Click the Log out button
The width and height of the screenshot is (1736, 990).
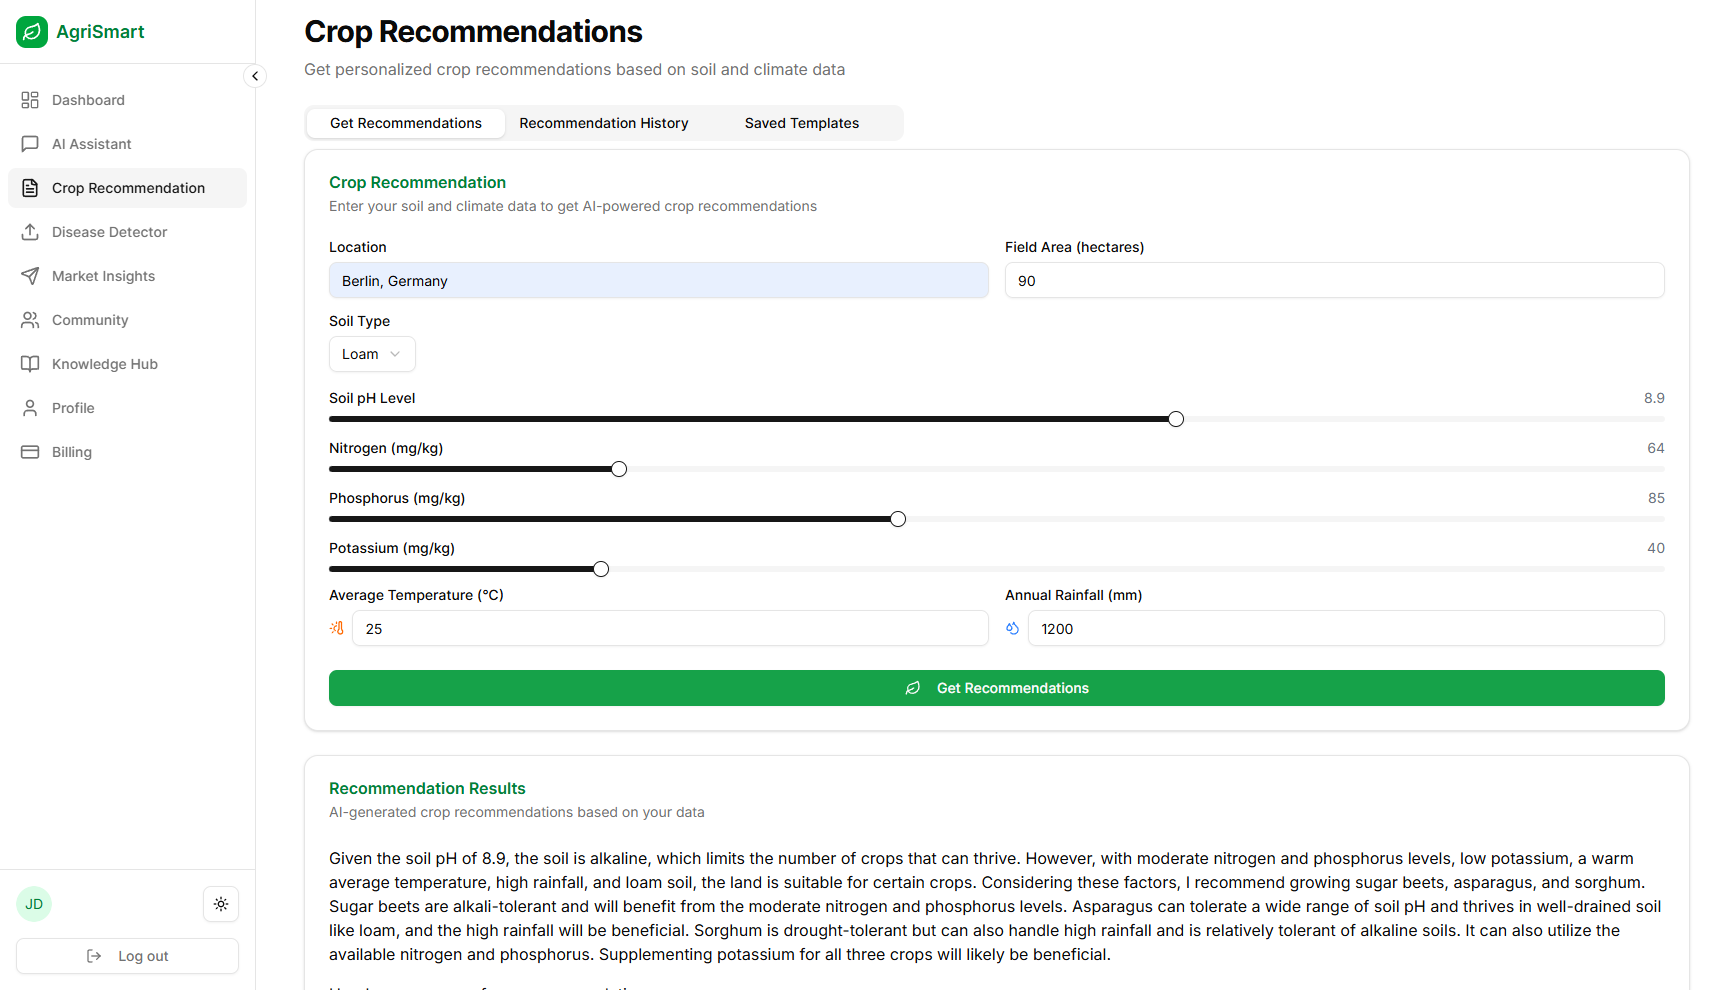(x=128, y=956)
